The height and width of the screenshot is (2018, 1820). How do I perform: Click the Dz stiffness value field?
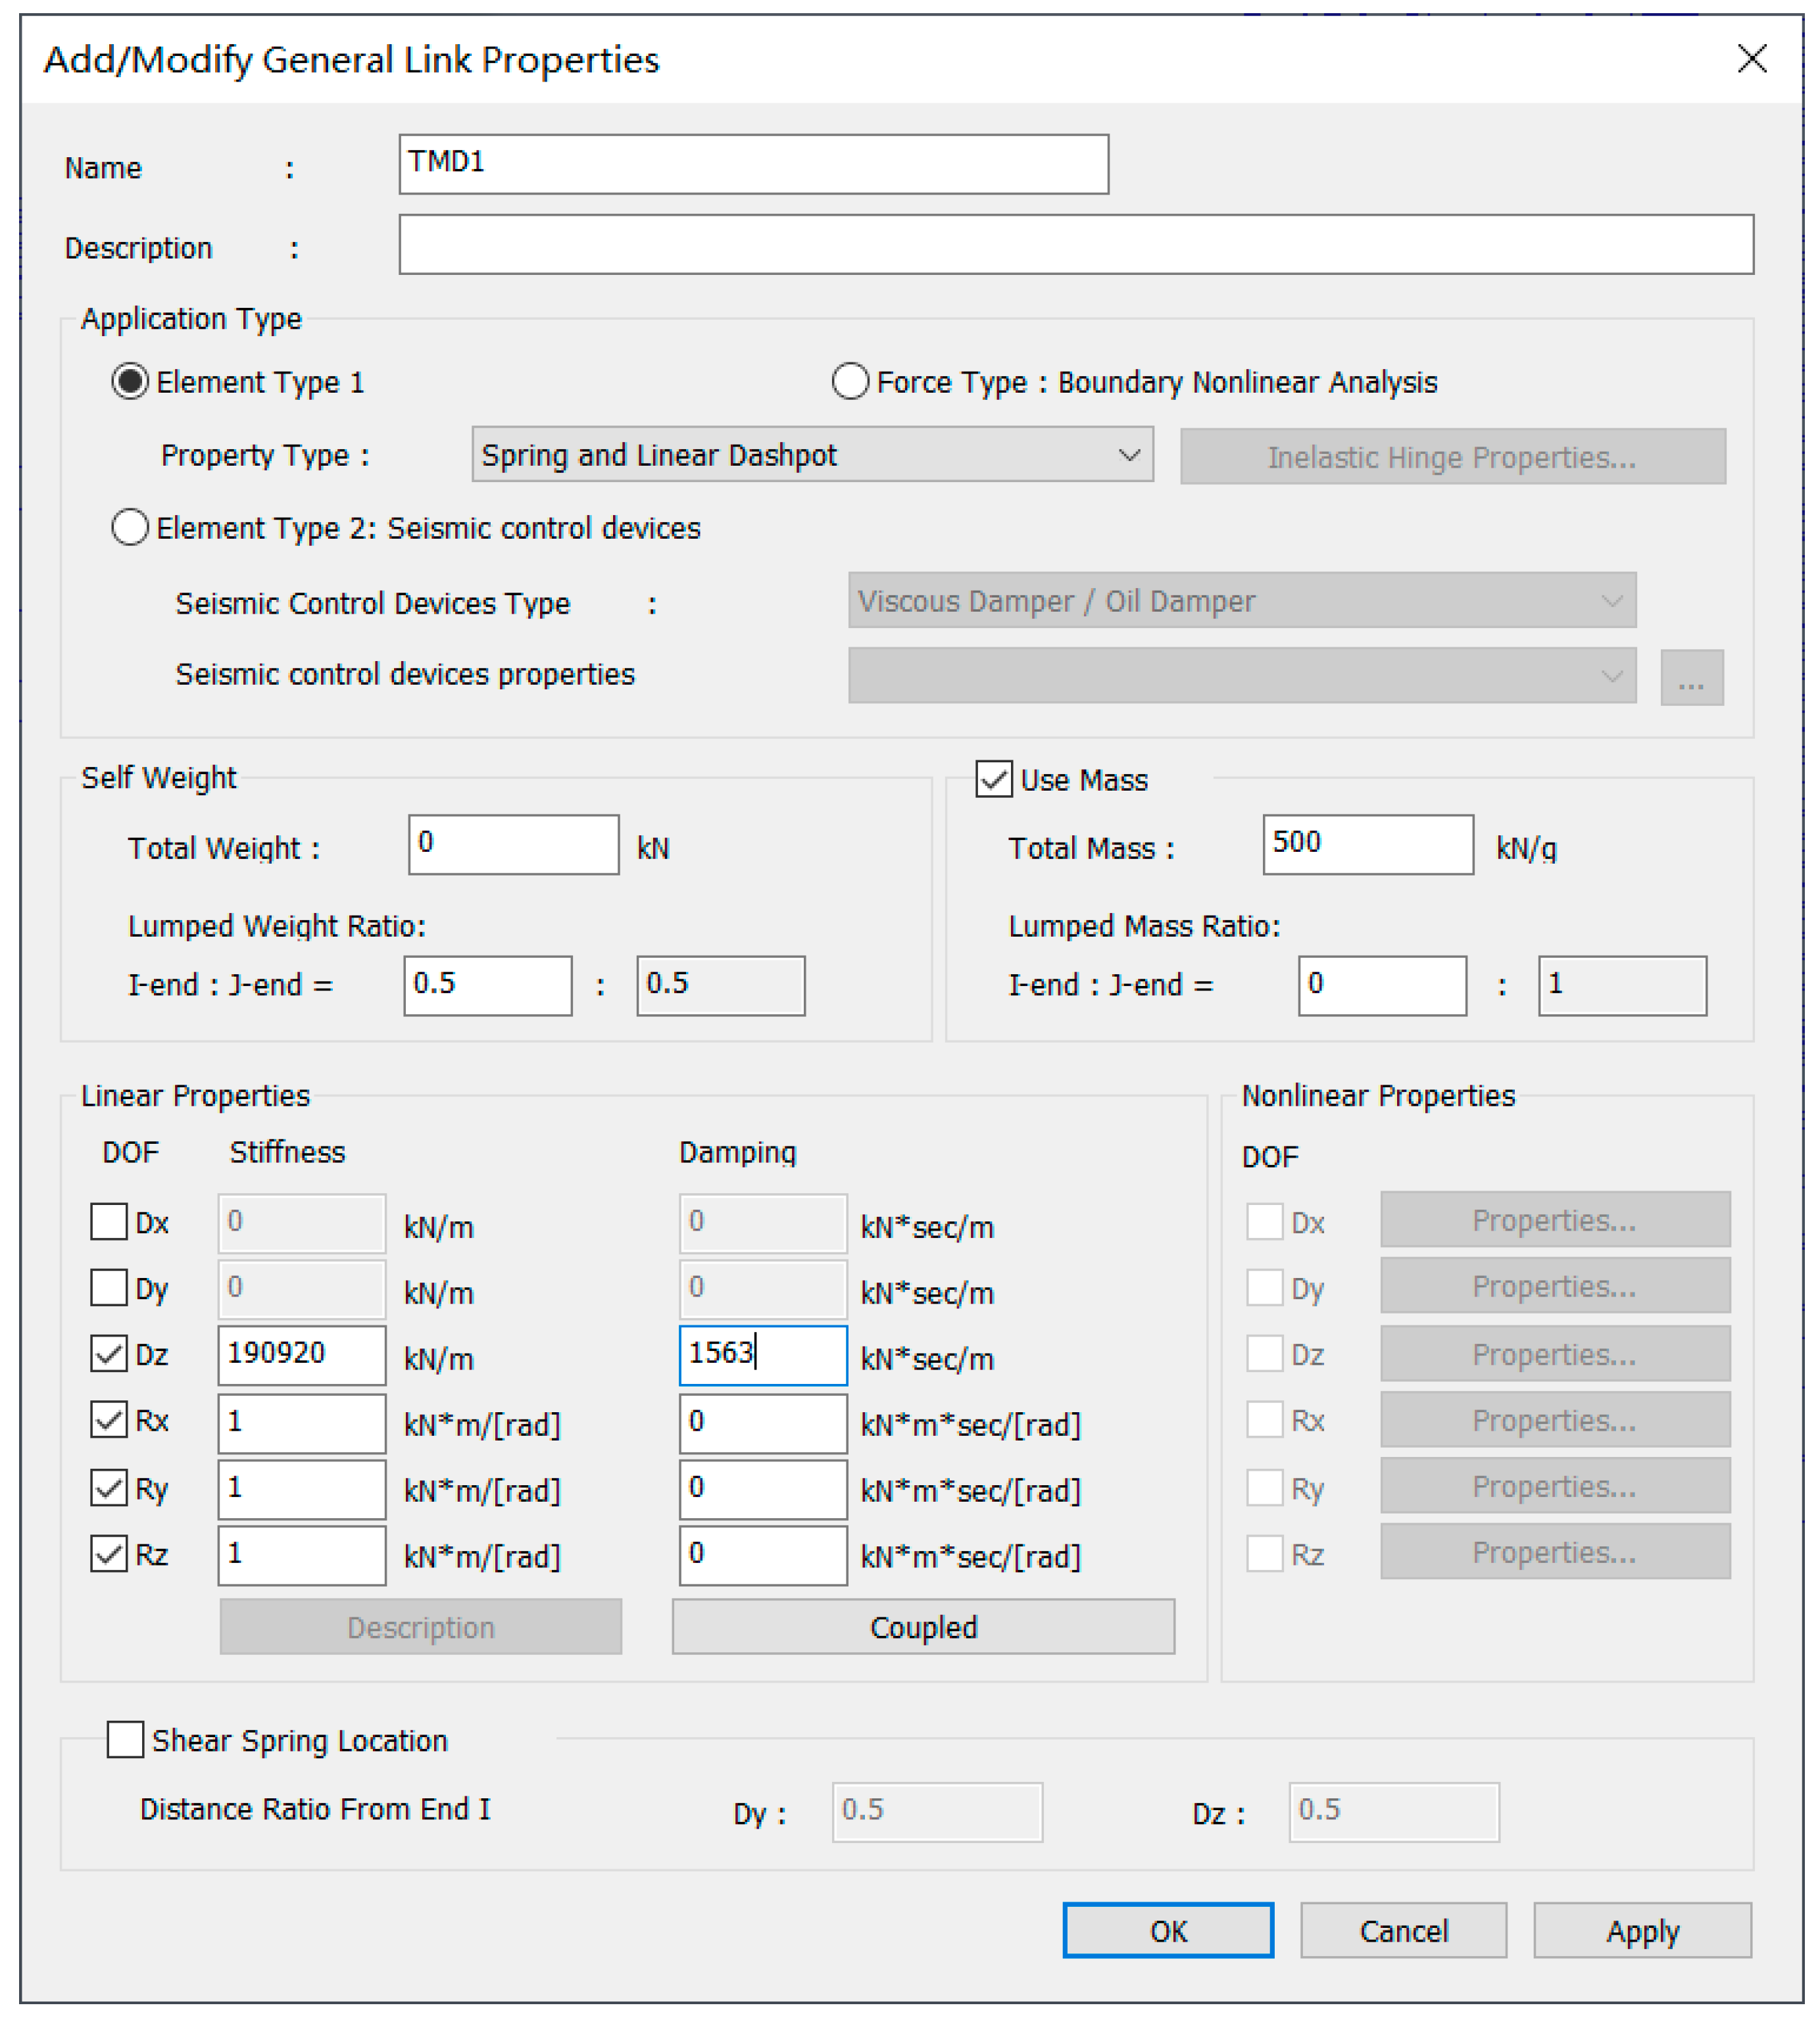(301, 1355)
